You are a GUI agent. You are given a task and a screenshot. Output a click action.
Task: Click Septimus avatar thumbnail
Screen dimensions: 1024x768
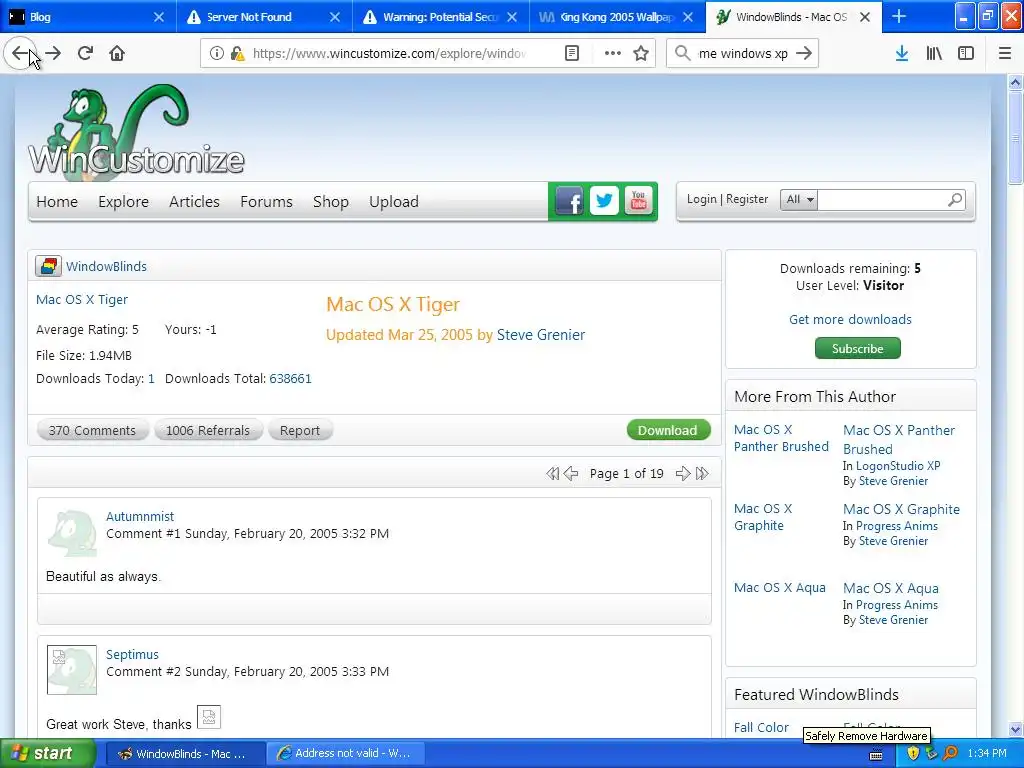(72, 670)
